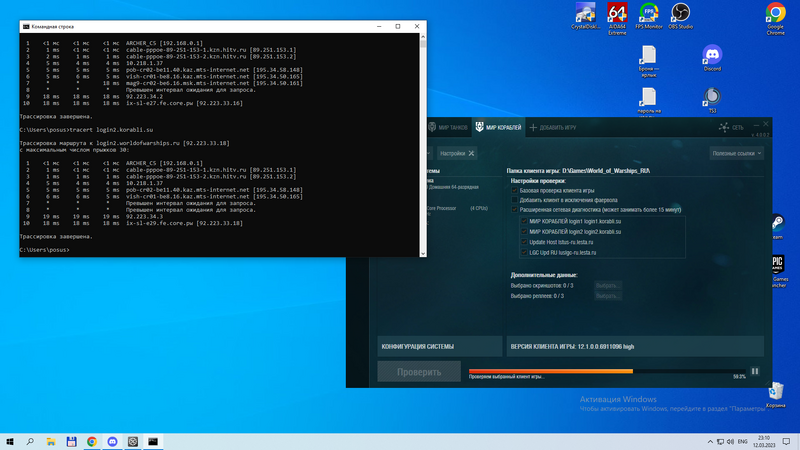Click 'tracert login2.korabli.su' command text
Viewport: 800px width, 450px height.
coord(111,130)
